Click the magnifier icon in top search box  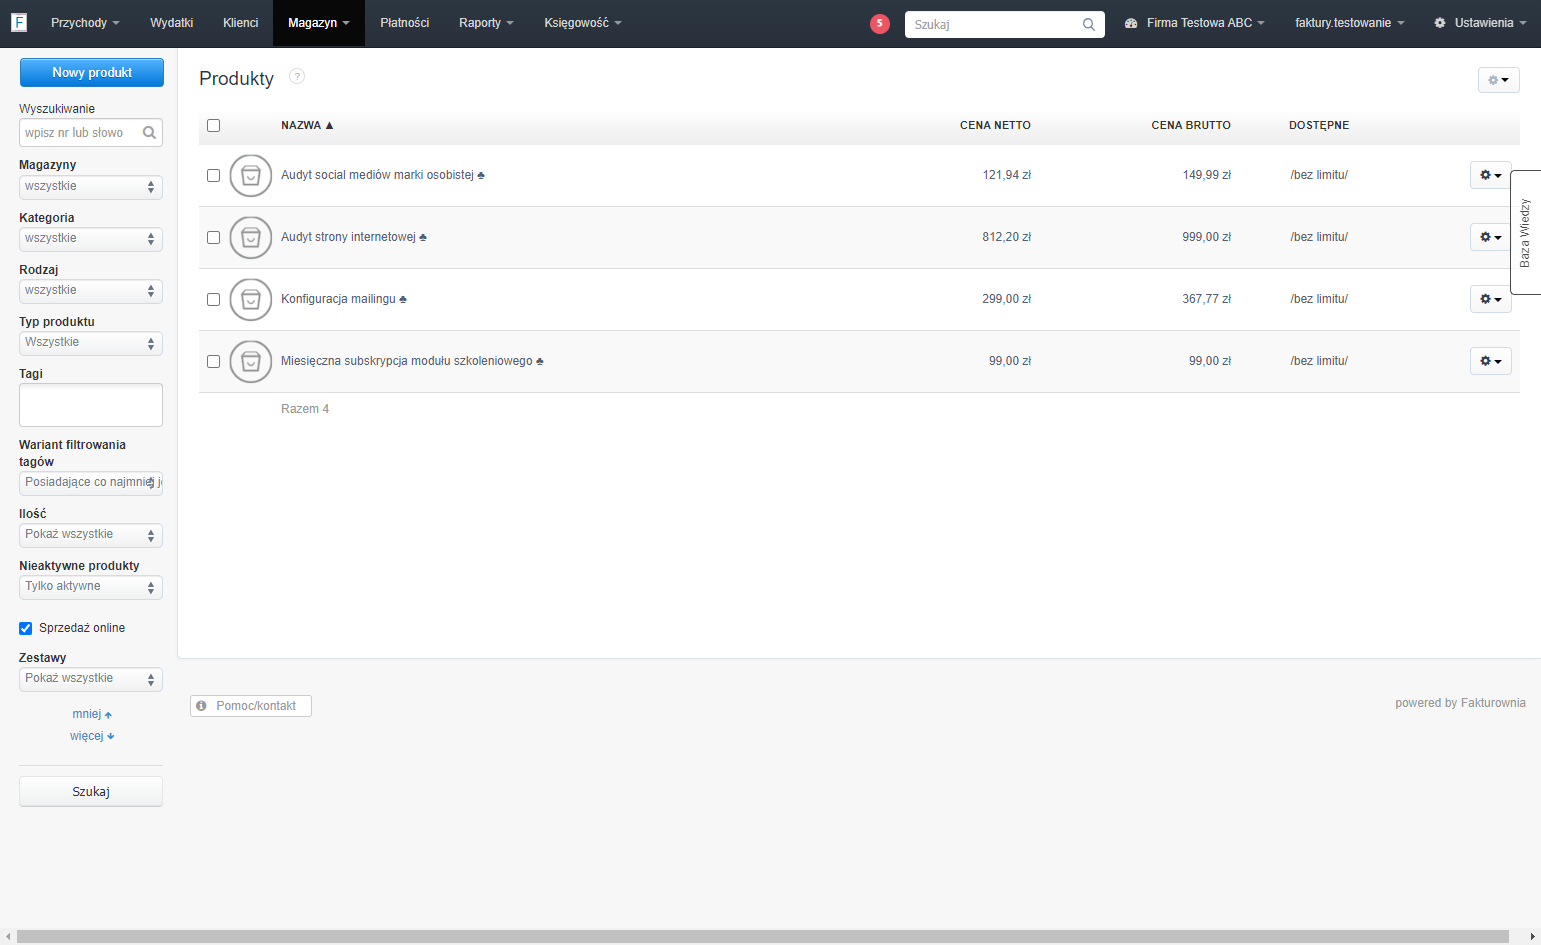(1089, 24)
